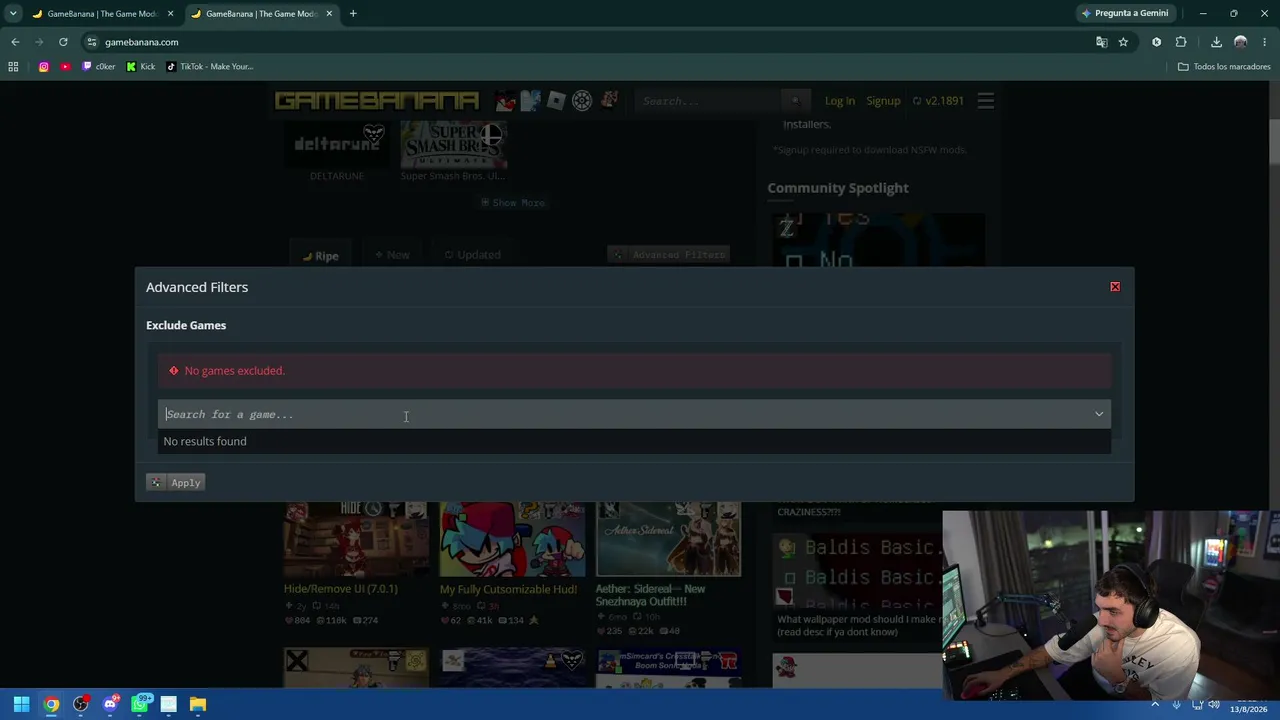The width and height of the screenshot is (1280, 720).
Task: Click the v2.1891 version link
Action: coord(938,101)
